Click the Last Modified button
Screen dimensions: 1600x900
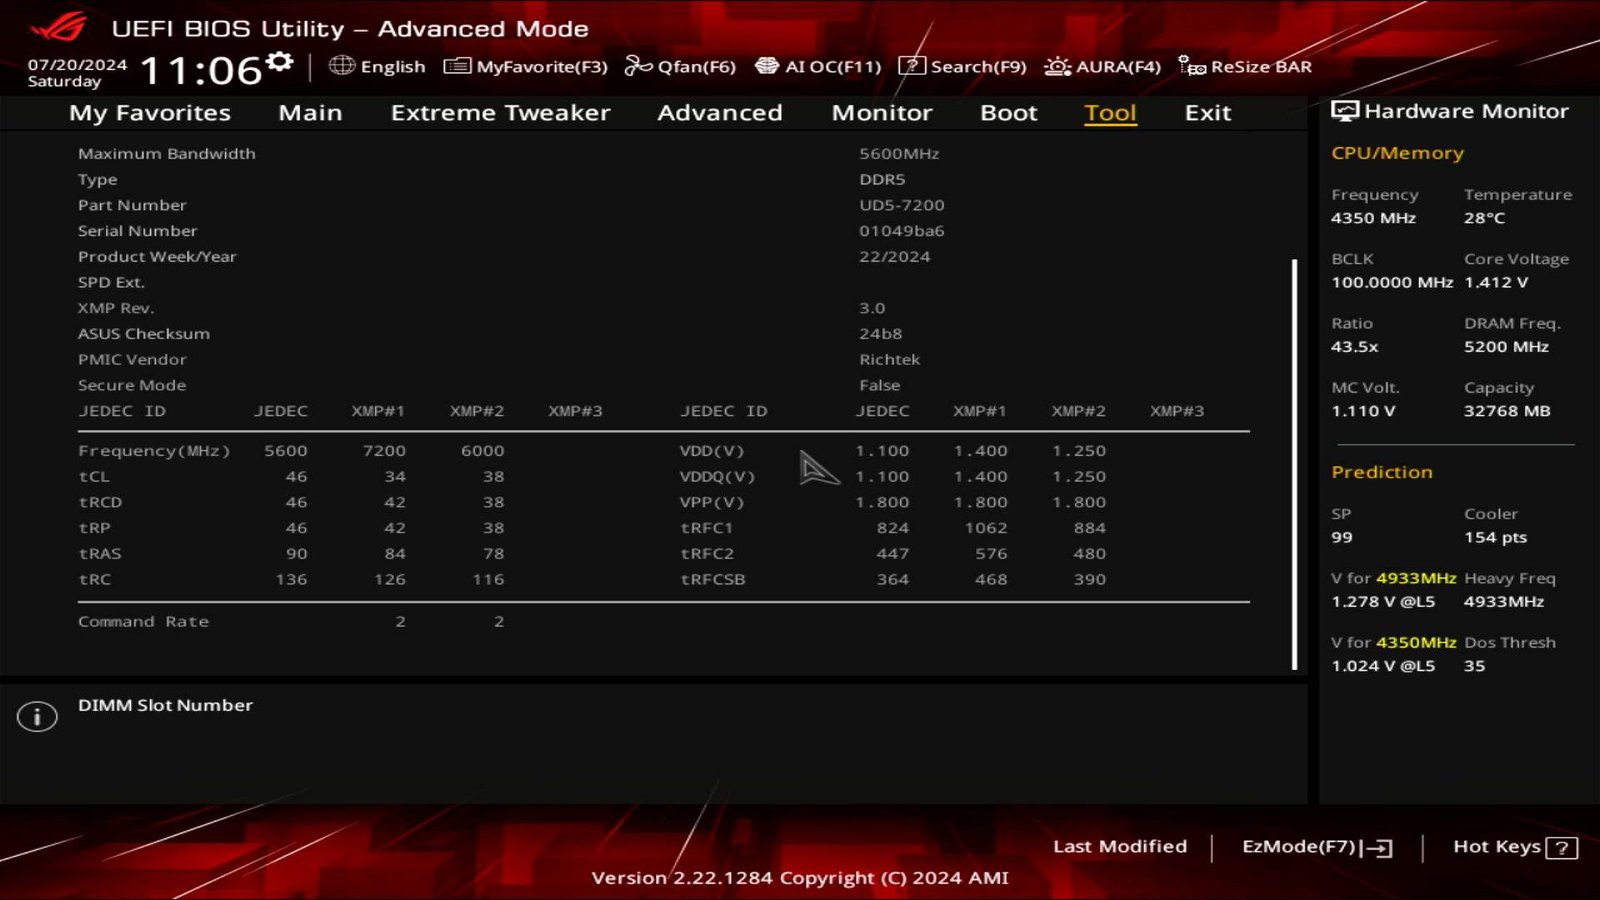point(1119,847)
